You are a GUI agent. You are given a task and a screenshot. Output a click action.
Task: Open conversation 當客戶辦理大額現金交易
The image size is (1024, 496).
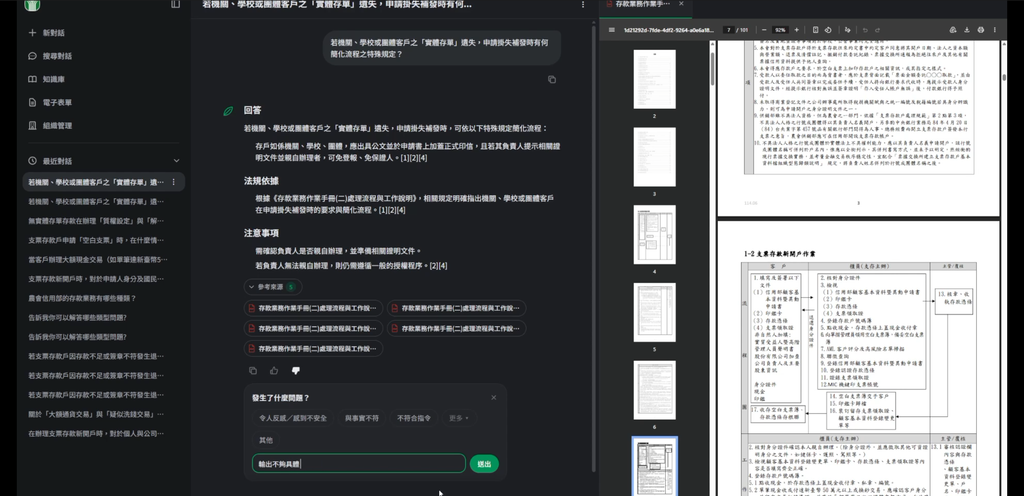98,260
